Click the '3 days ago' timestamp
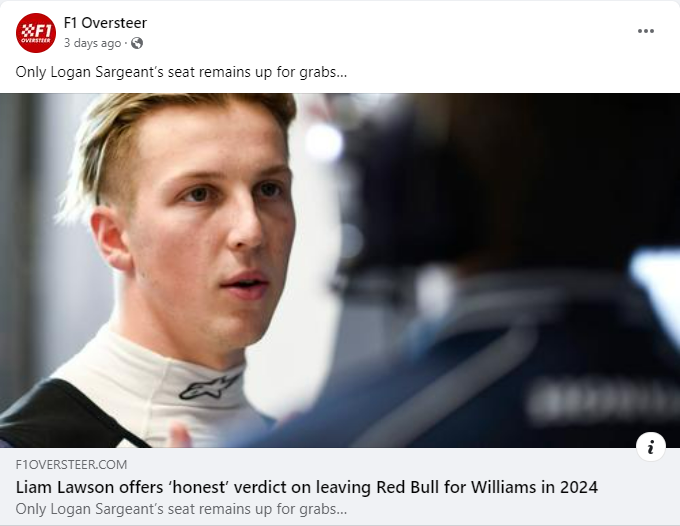The width and height of the screenshot is (680, 526). 92,43
